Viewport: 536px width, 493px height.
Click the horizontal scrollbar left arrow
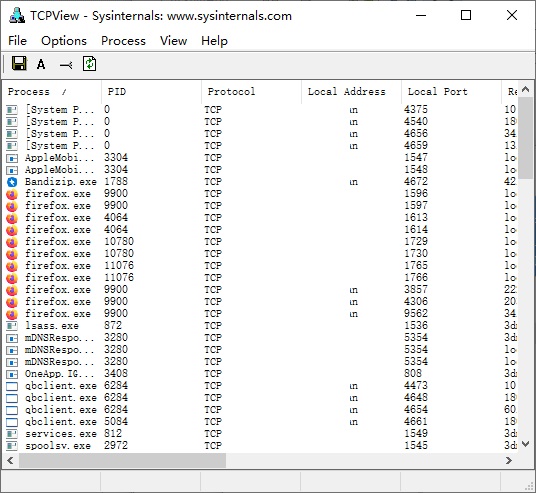coord(11,461)
